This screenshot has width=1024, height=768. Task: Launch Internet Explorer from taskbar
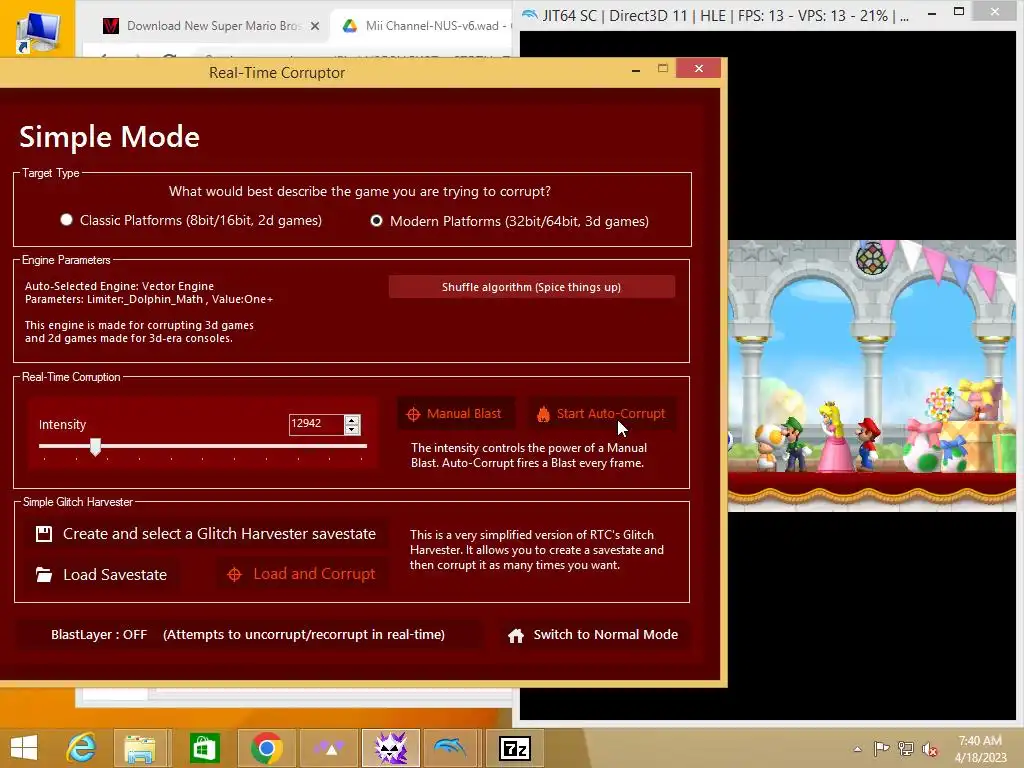[x=81, y=748]
